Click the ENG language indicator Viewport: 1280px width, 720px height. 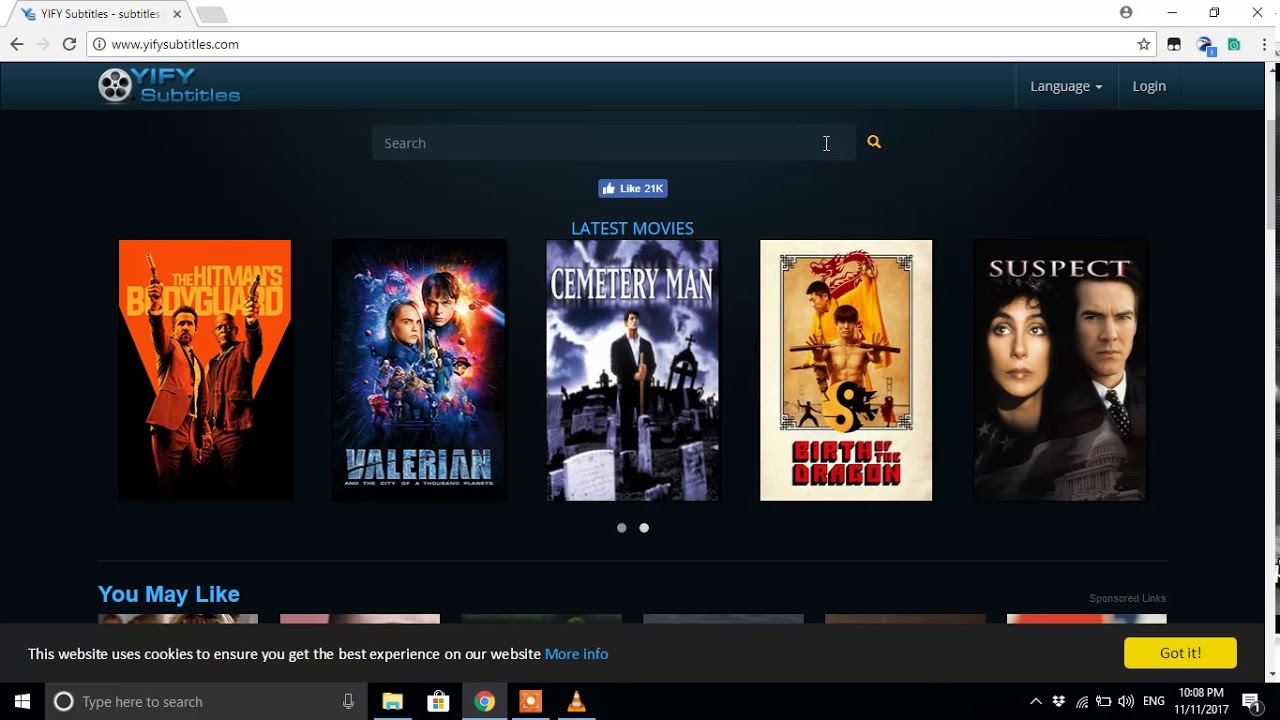[x=1153, y=701]
